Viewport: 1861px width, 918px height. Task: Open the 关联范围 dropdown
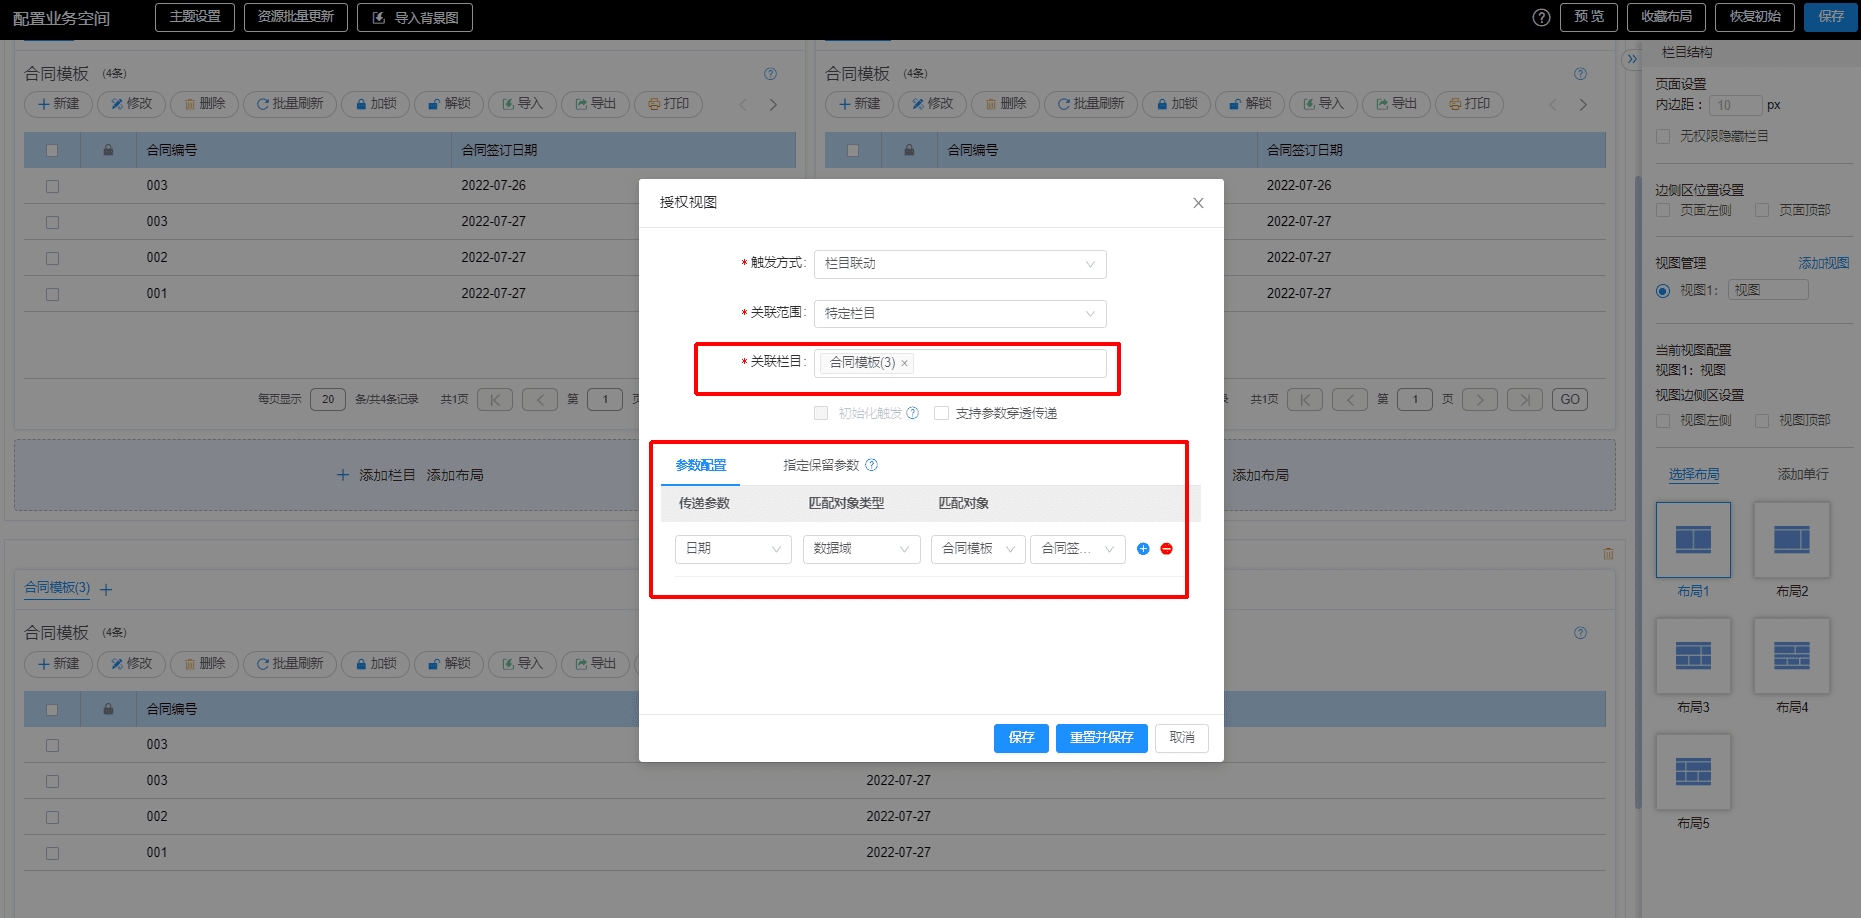pos(960,314)
